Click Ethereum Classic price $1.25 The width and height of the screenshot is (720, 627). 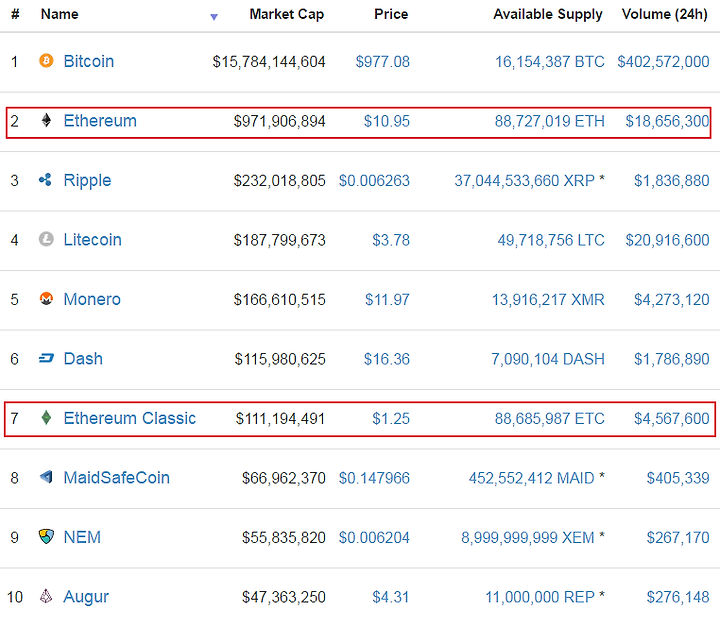click(x=391, y=418)
